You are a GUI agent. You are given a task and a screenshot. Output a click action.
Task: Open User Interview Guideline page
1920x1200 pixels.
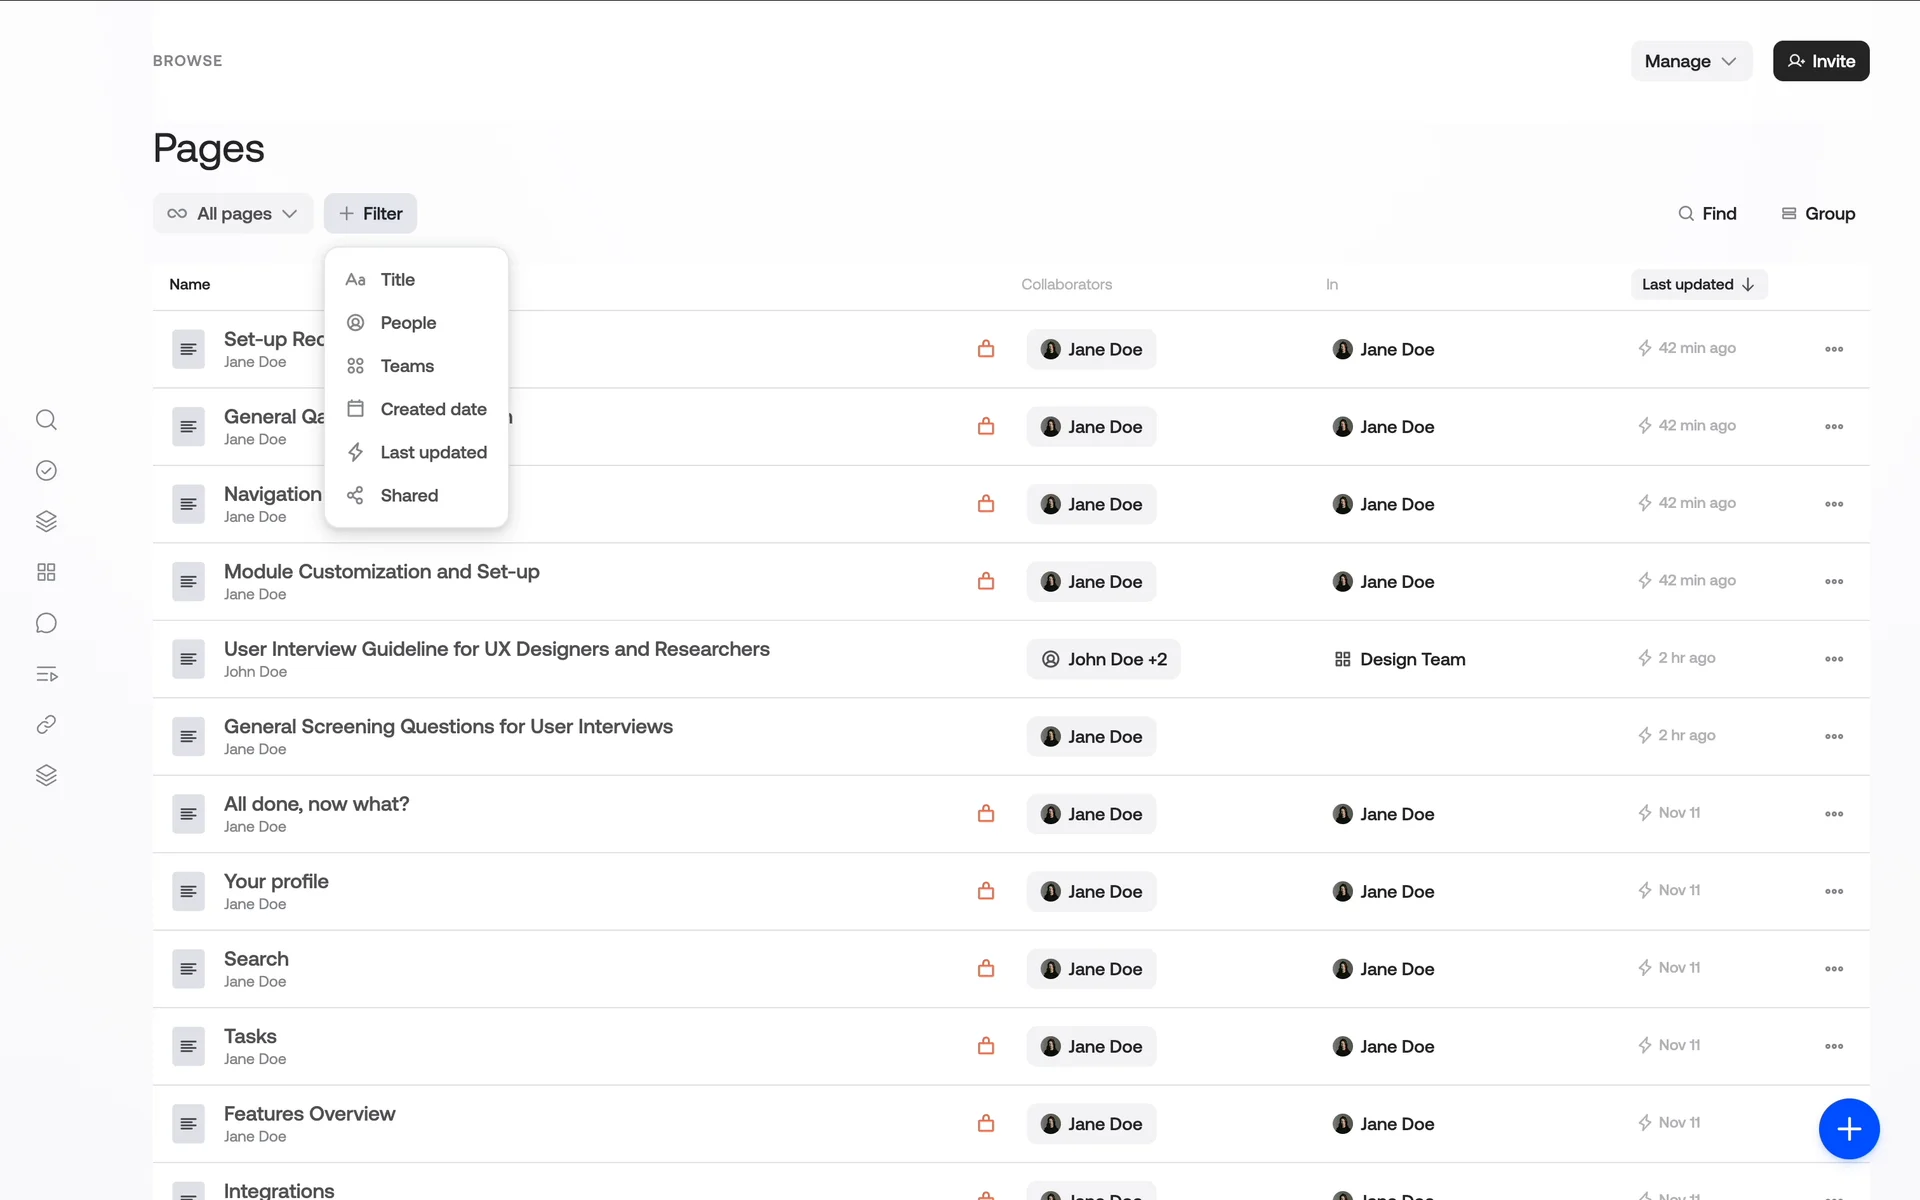[496, 649]
